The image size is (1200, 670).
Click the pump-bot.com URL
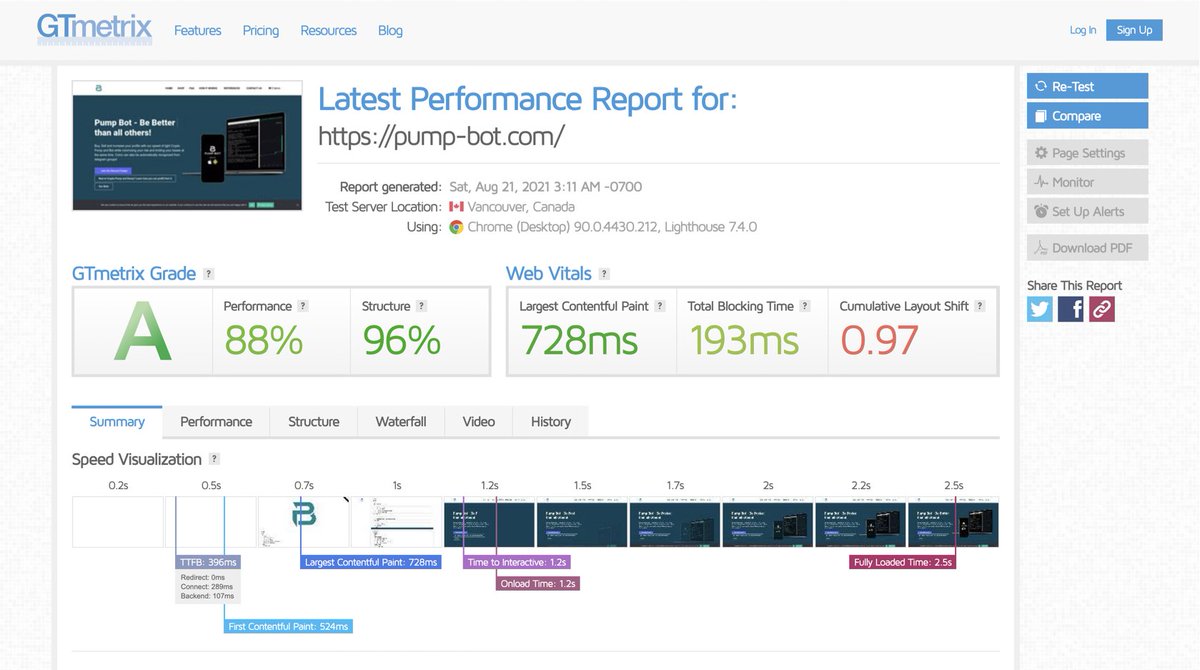coord(441,136)
